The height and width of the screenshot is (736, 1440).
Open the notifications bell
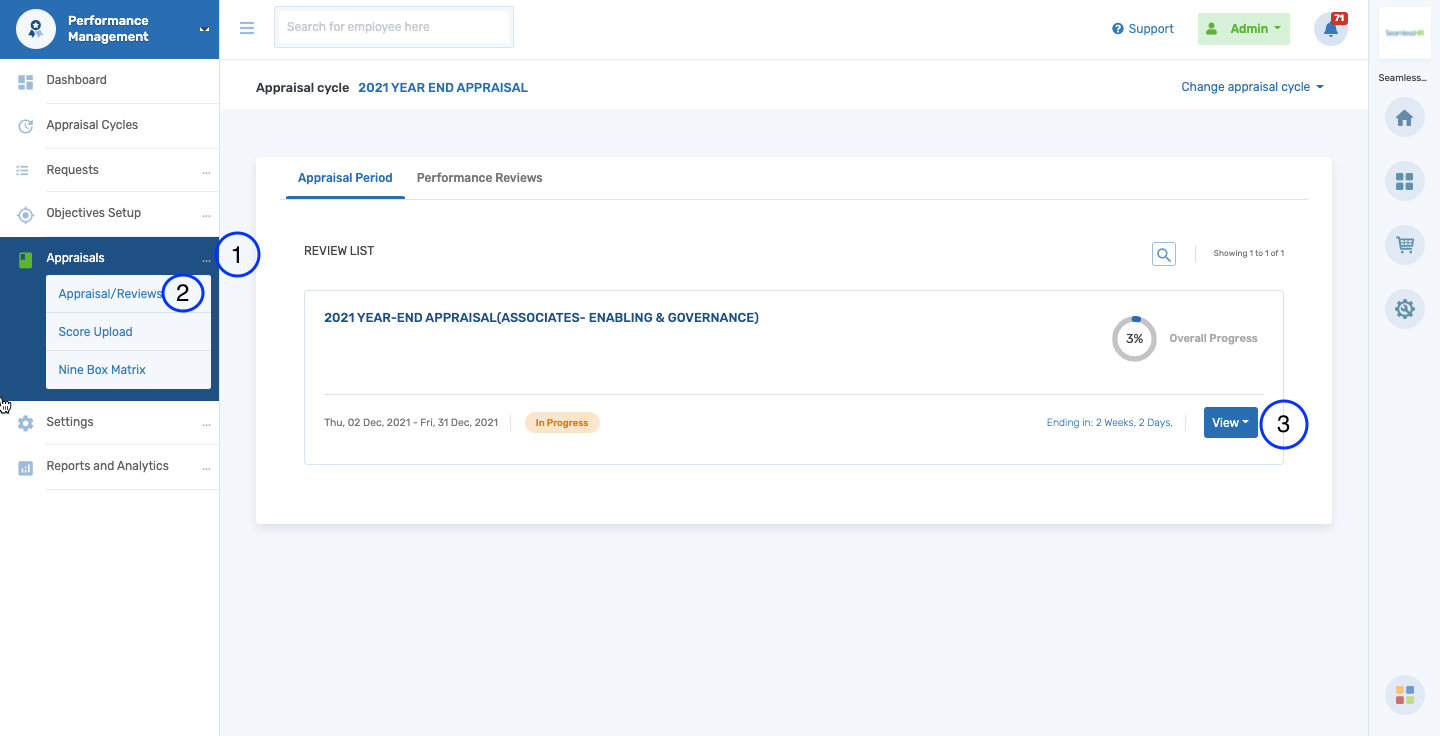[1330, 29]
